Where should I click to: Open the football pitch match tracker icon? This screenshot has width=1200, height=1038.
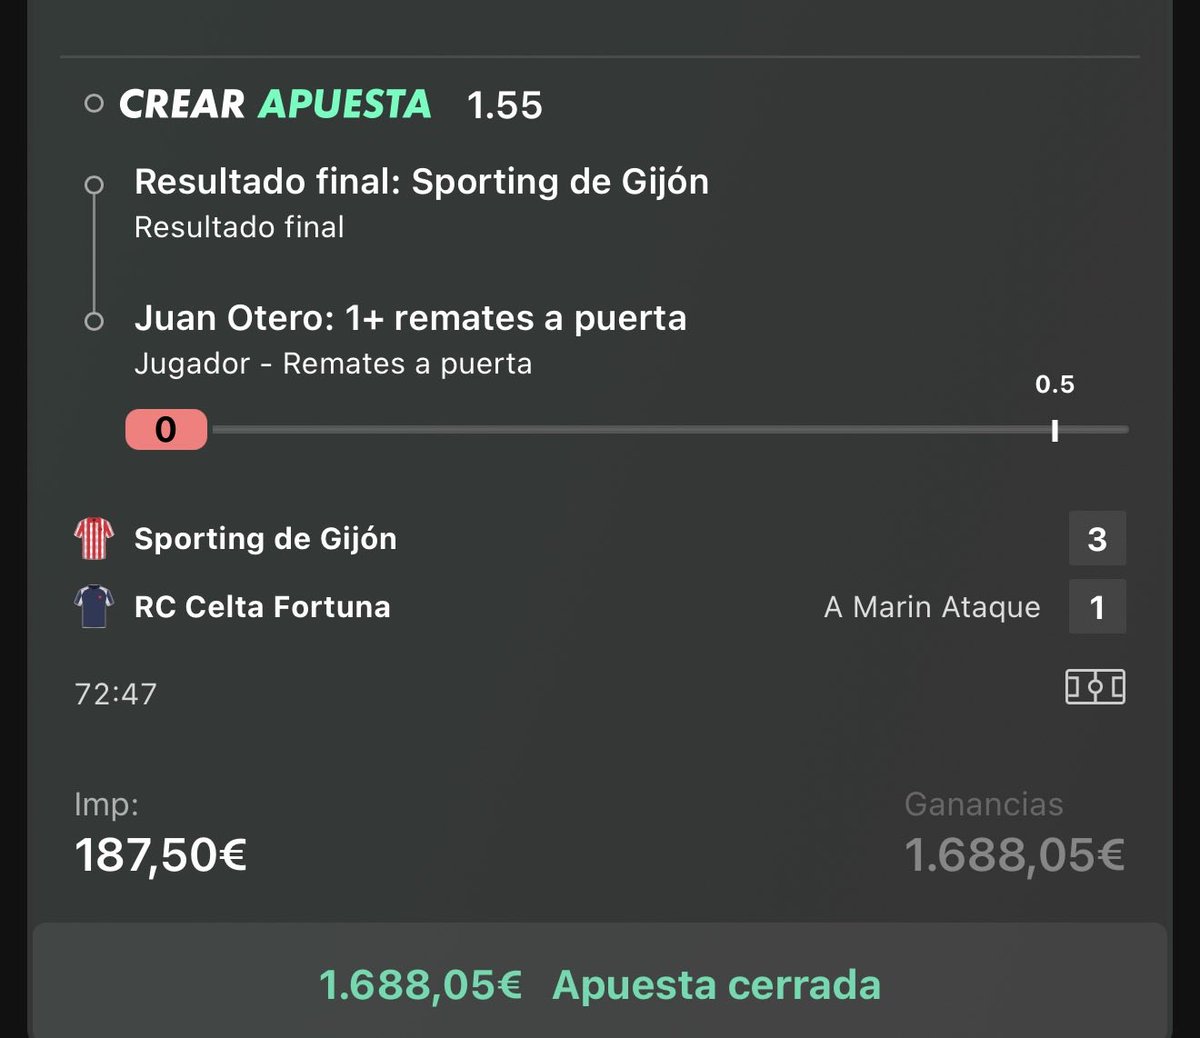1095,687
